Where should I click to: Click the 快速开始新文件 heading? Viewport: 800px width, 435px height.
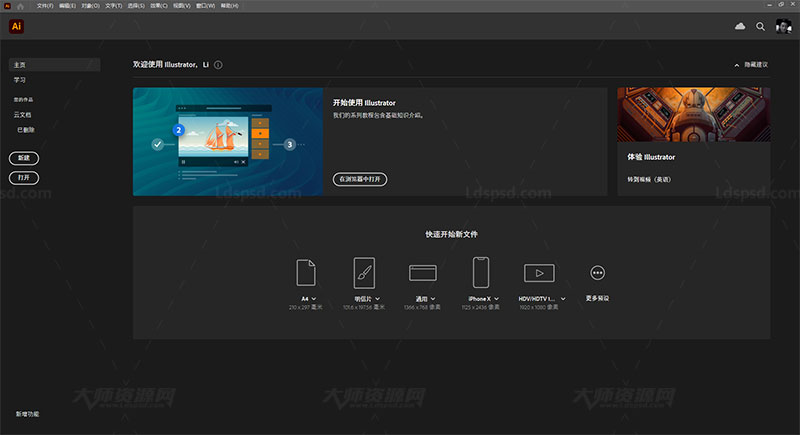(x=452, y=234)
